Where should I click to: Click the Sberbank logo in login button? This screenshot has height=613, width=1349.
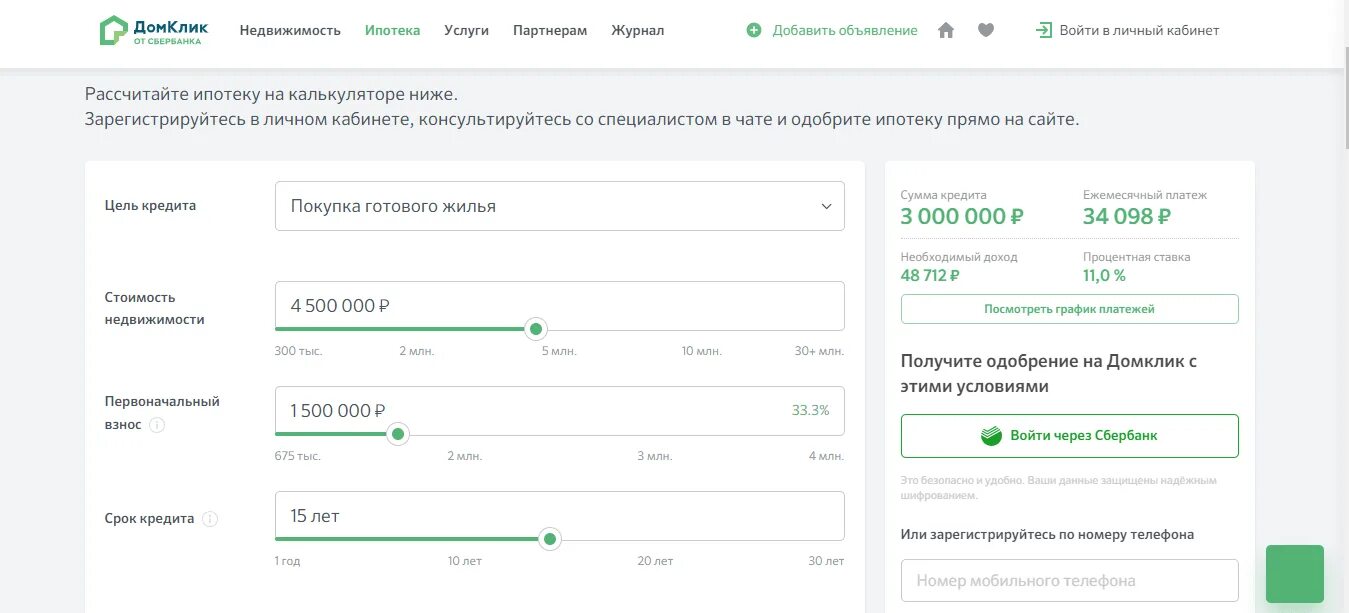pos(991,436)
